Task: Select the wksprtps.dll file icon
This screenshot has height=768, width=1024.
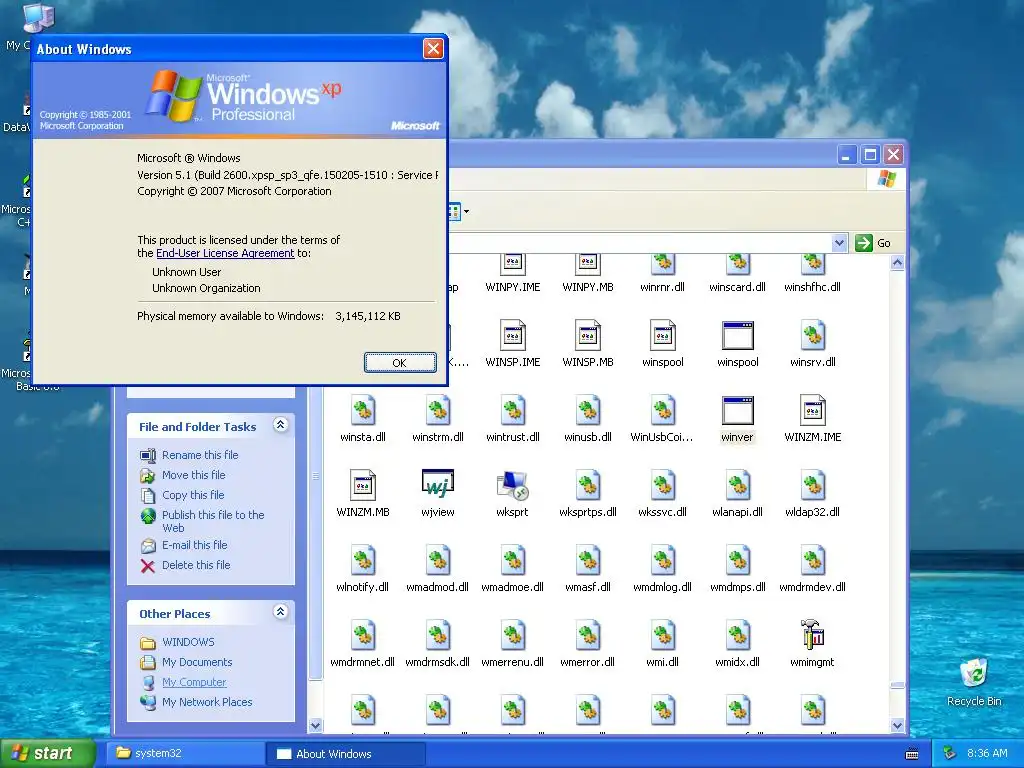Action: [x=588, y=485]
